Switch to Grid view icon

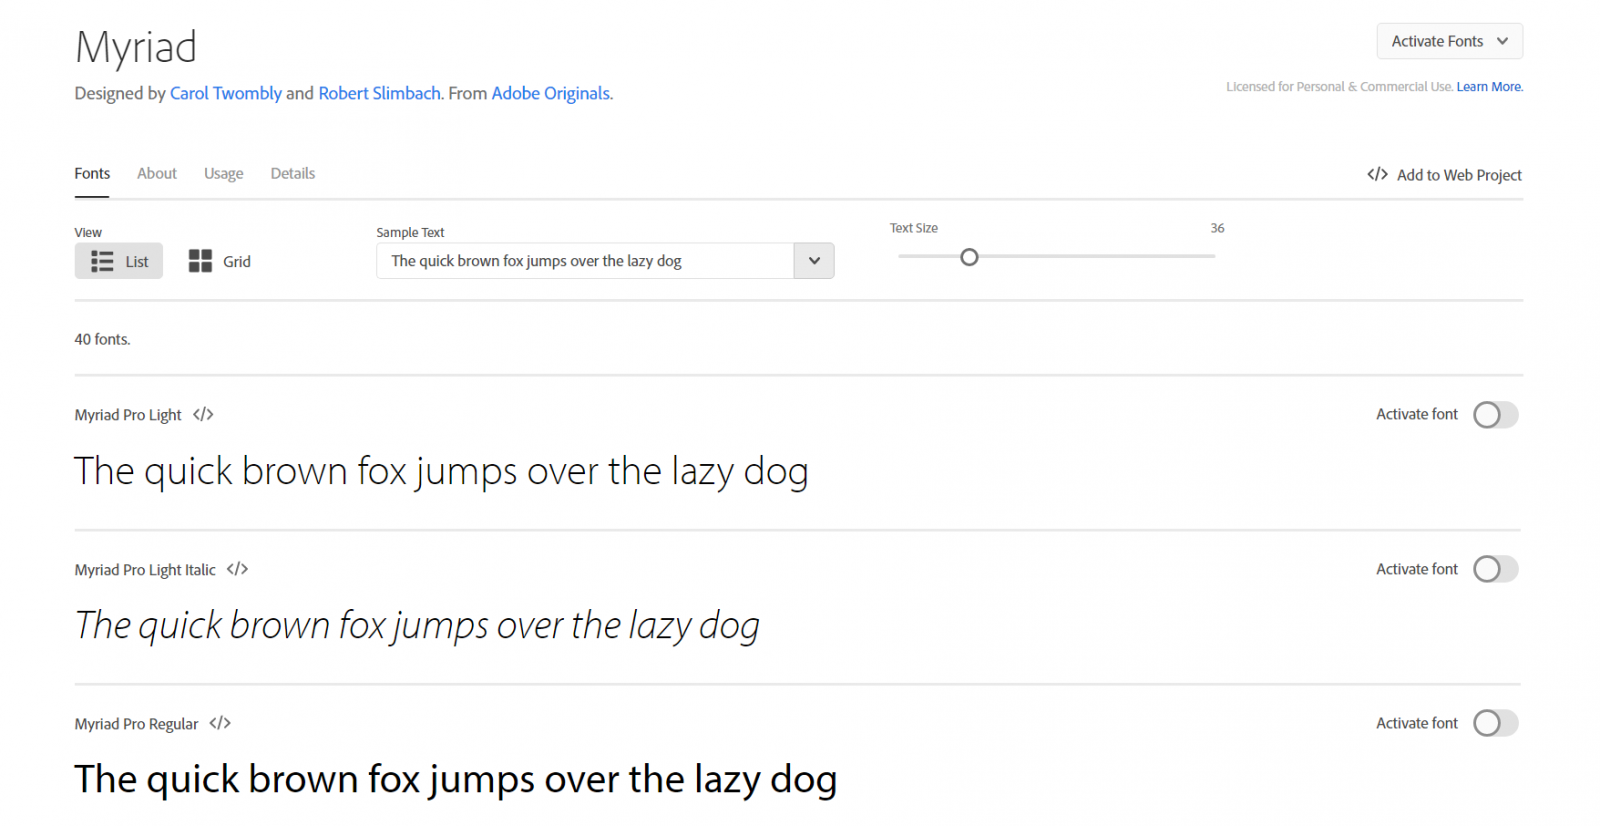click(200, 261)
